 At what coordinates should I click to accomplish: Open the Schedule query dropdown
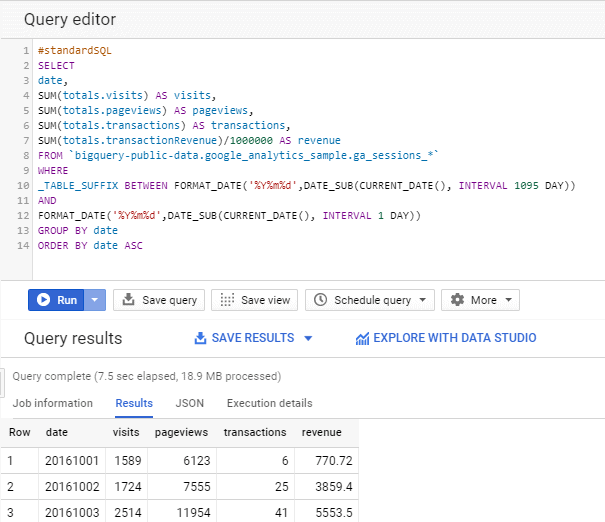coord(370,300)
